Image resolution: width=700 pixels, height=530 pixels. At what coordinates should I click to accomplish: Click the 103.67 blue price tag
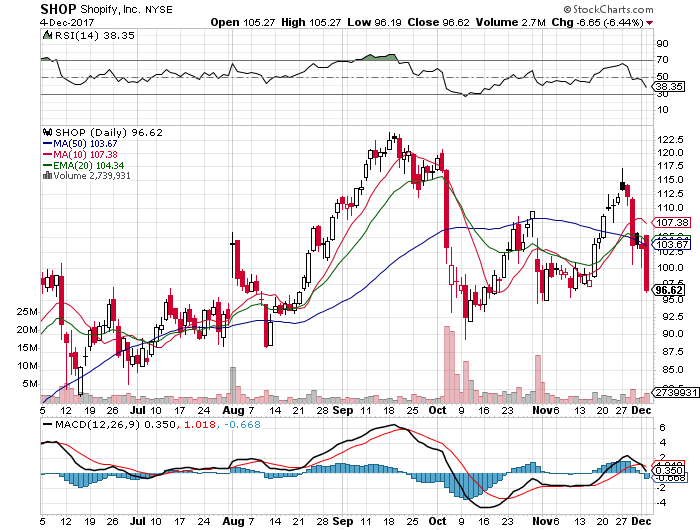671,244
